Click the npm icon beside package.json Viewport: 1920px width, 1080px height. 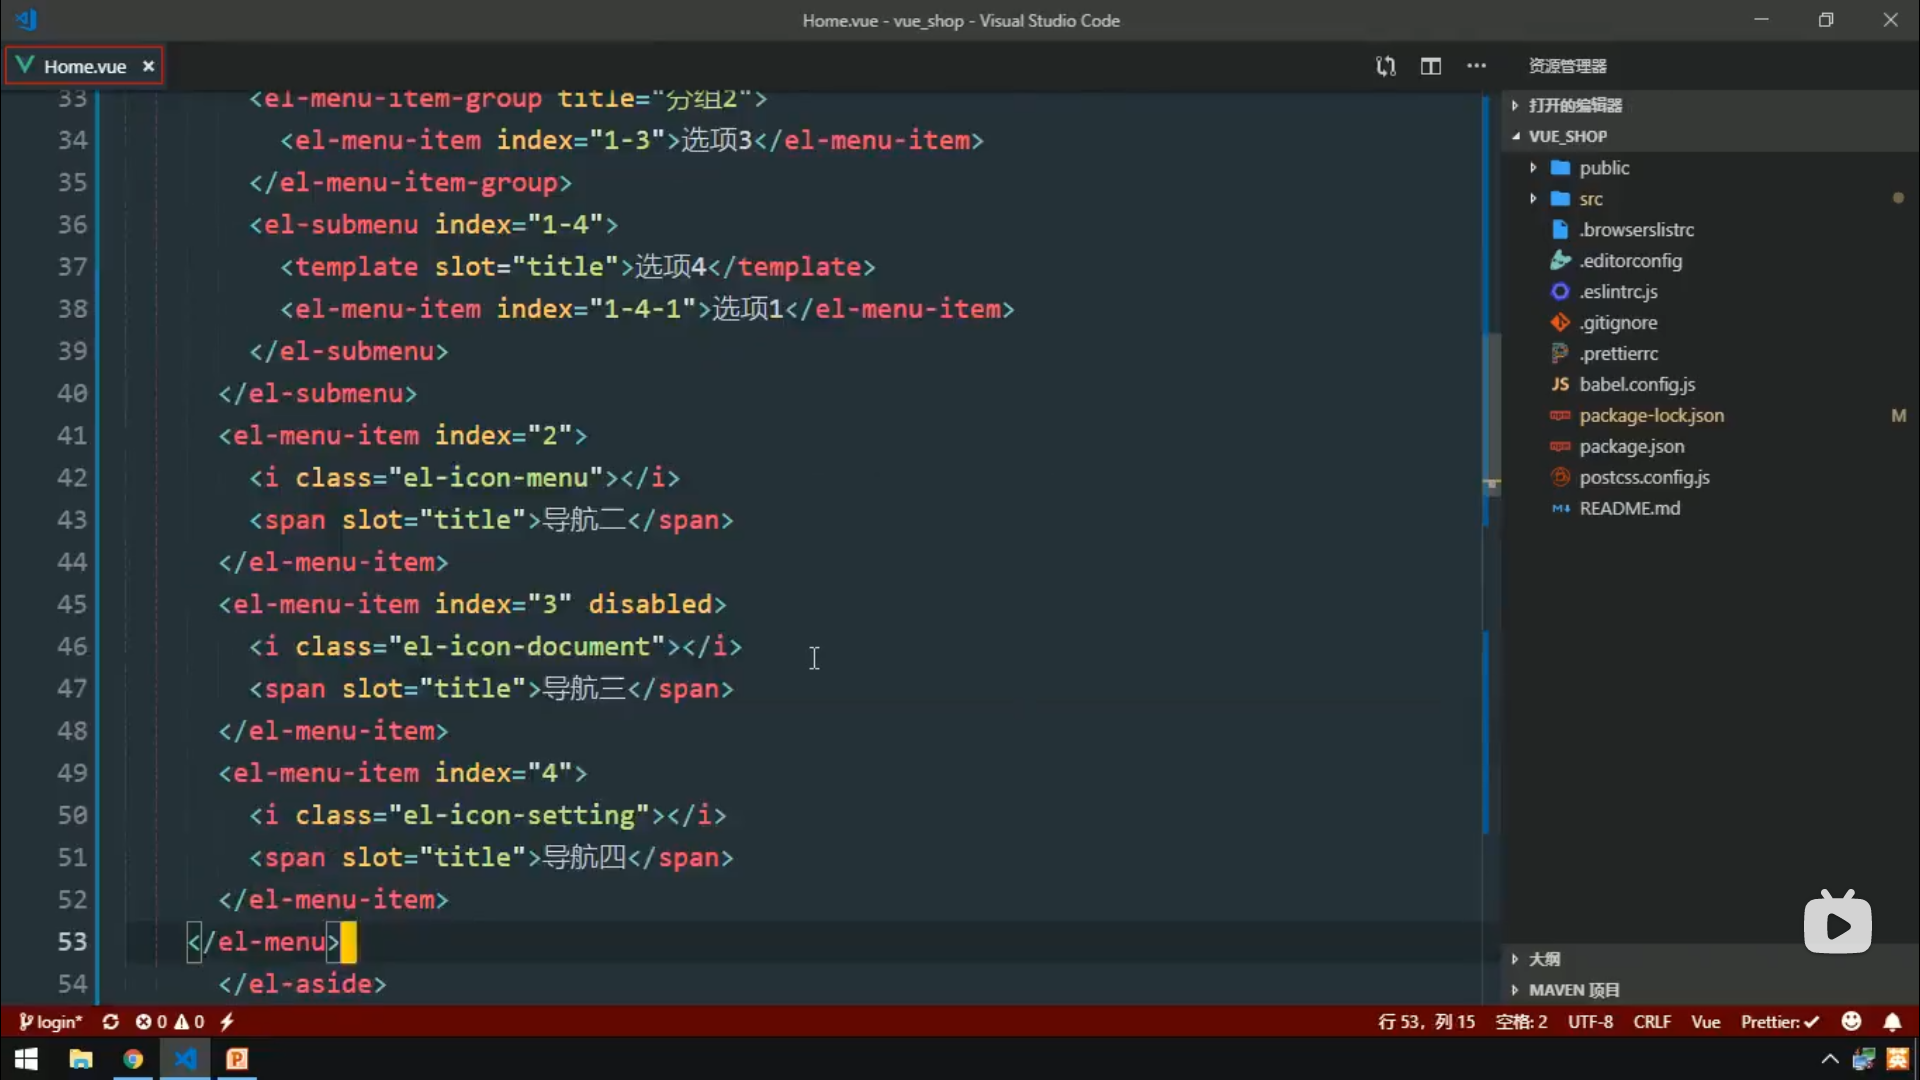(x=1560, y=447)
